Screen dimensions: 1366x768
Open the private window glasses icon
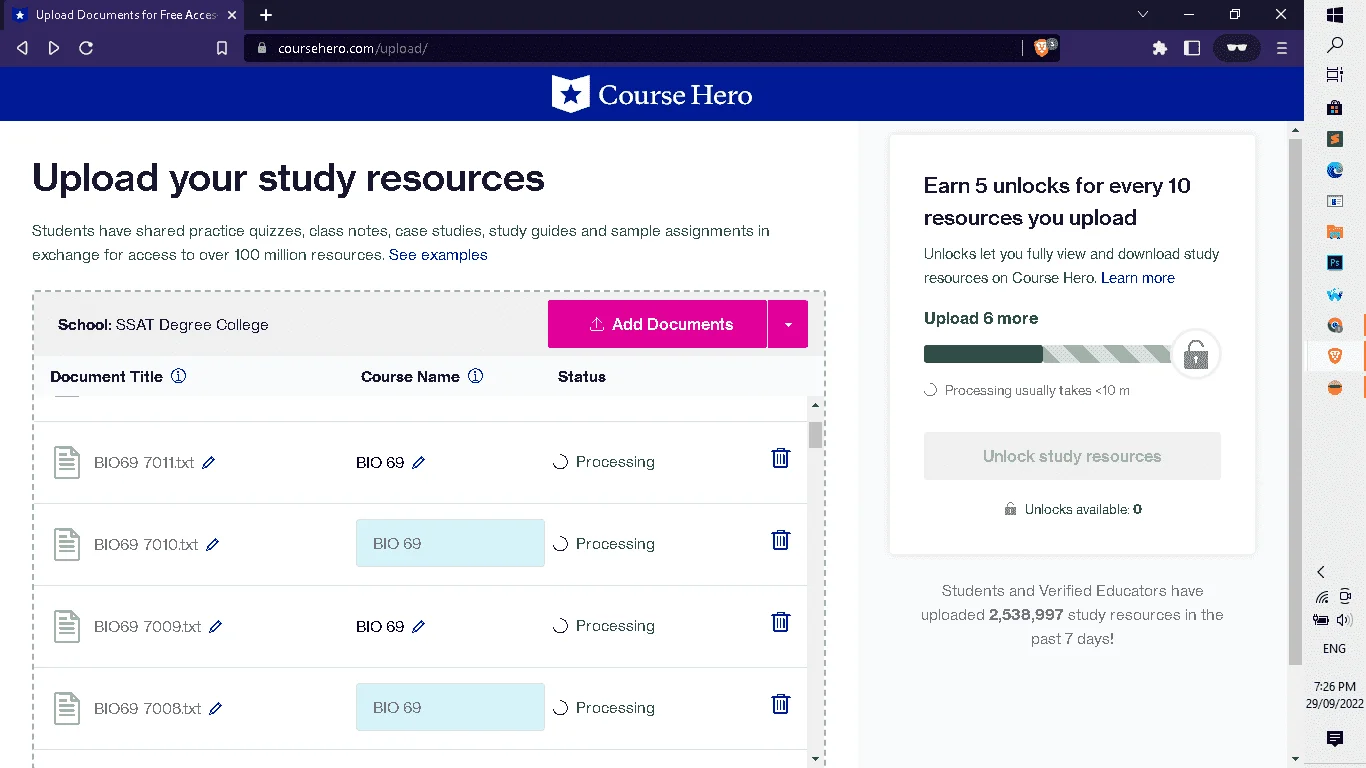pos(1237,48)
